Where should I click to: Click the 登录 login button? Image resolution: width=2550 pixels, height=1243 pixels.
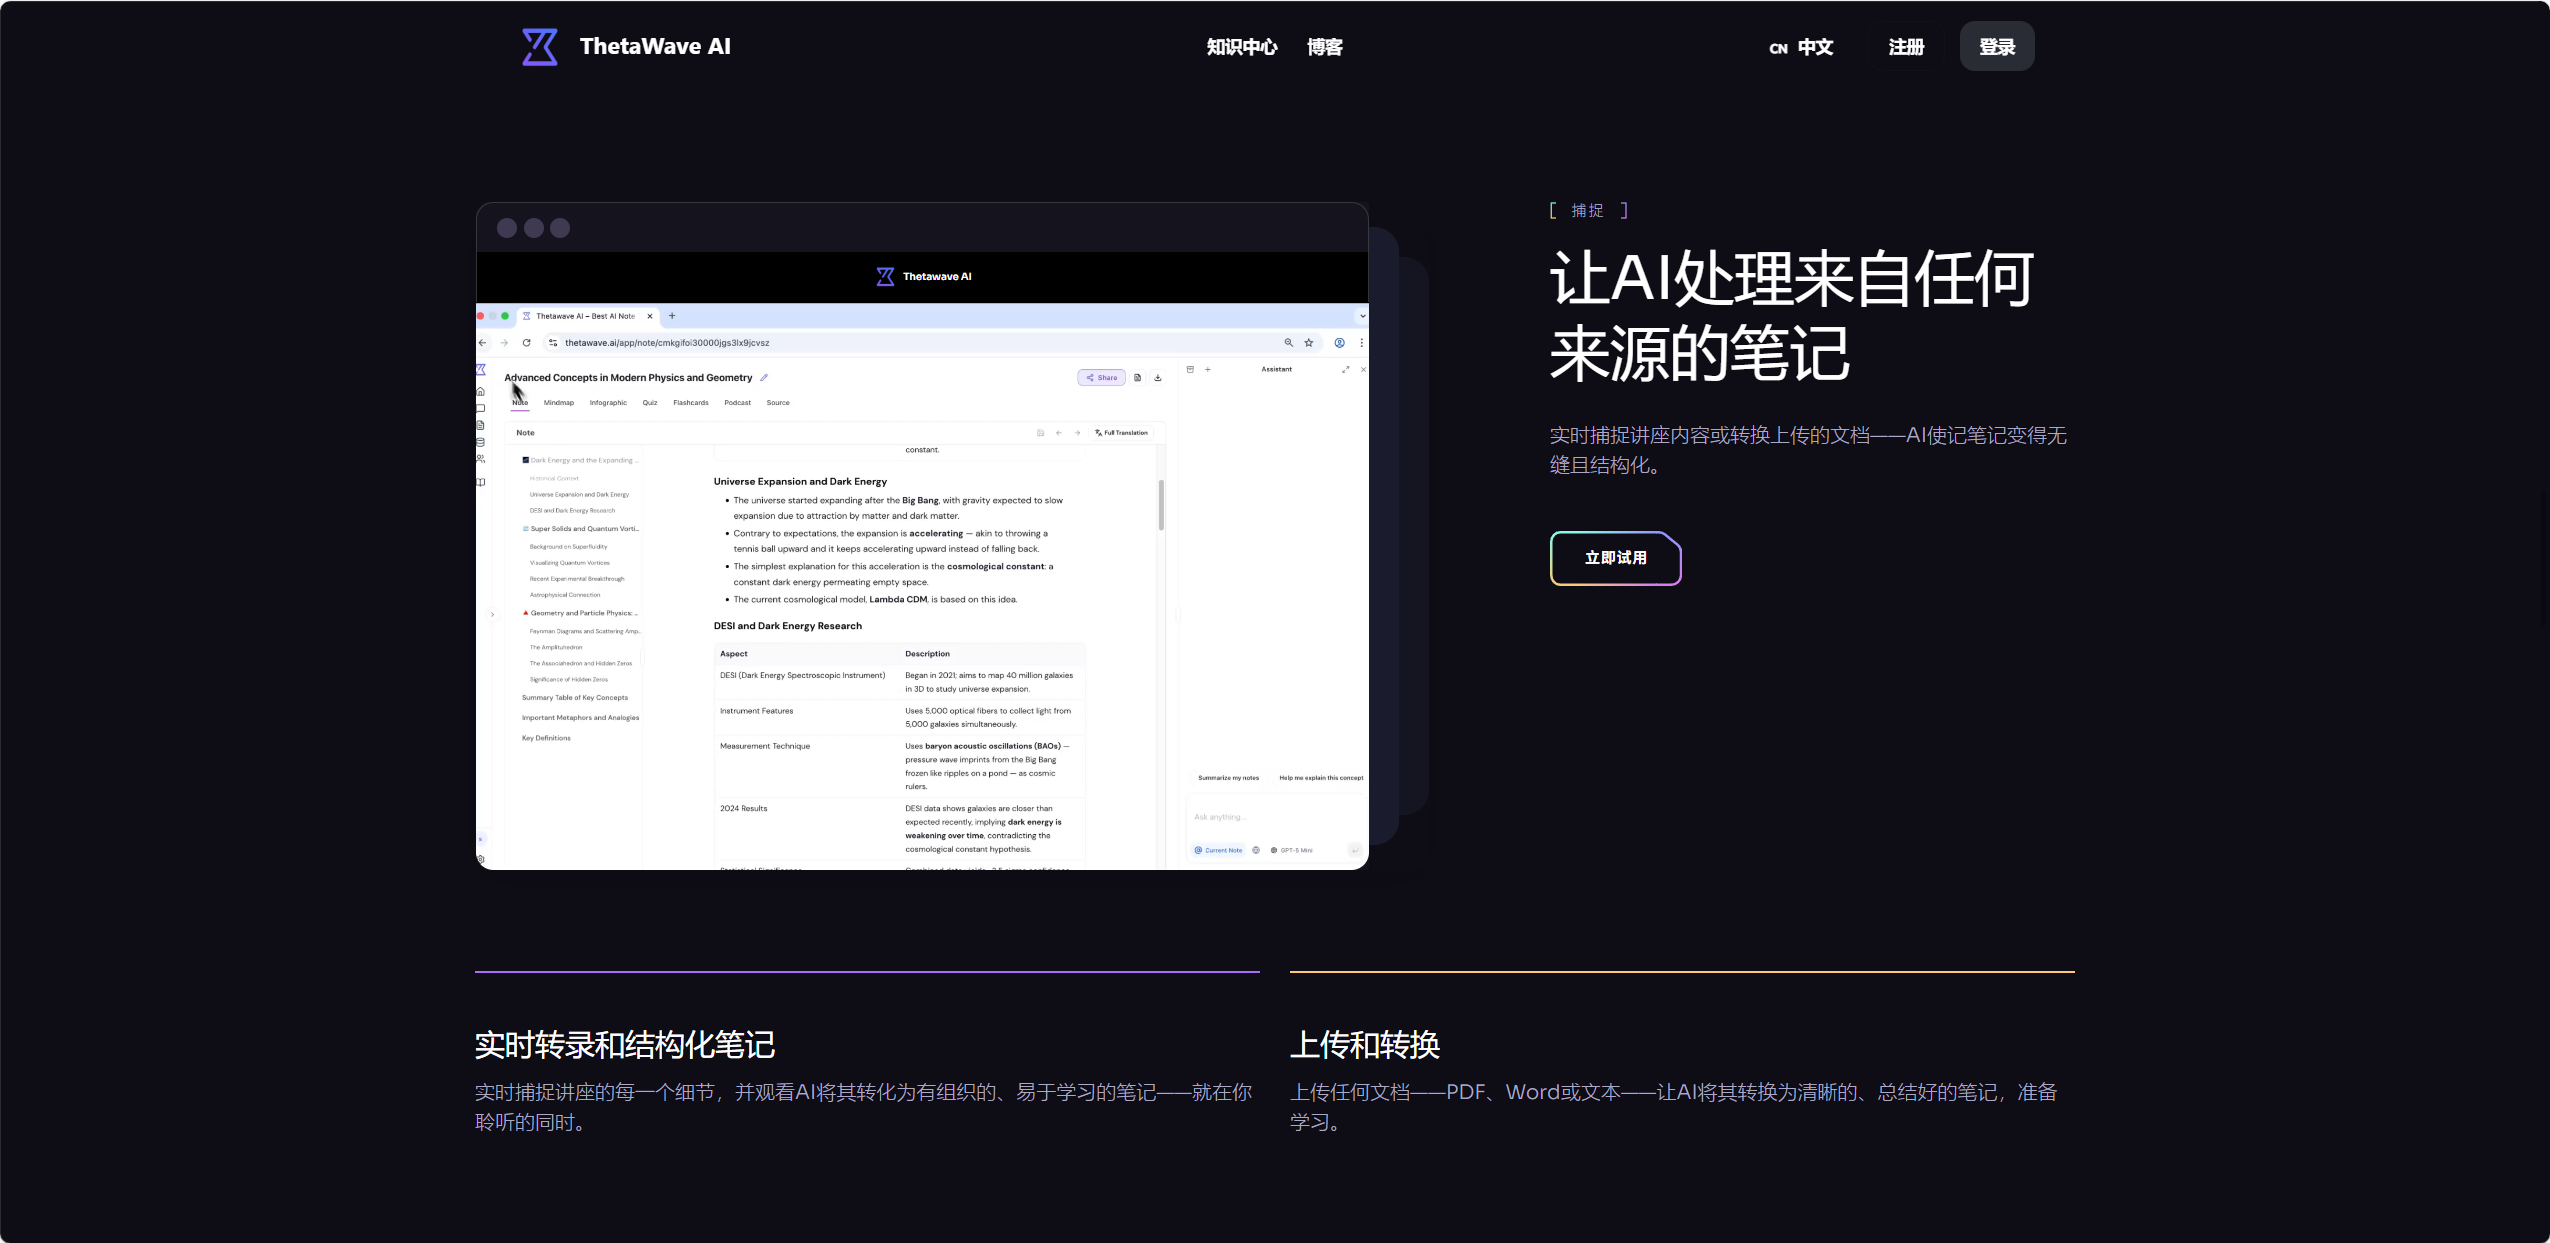pos(1997,47)
